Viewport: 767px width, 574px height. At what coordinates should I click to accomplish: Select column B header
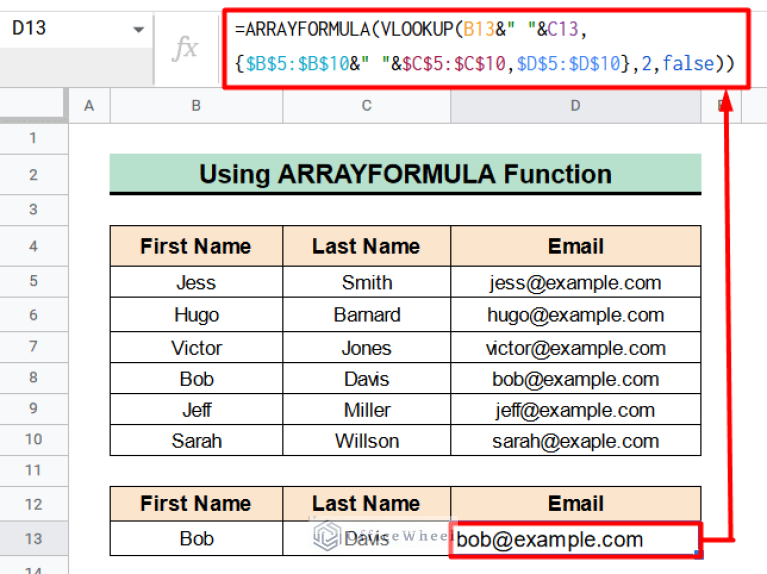pos(195,106)
